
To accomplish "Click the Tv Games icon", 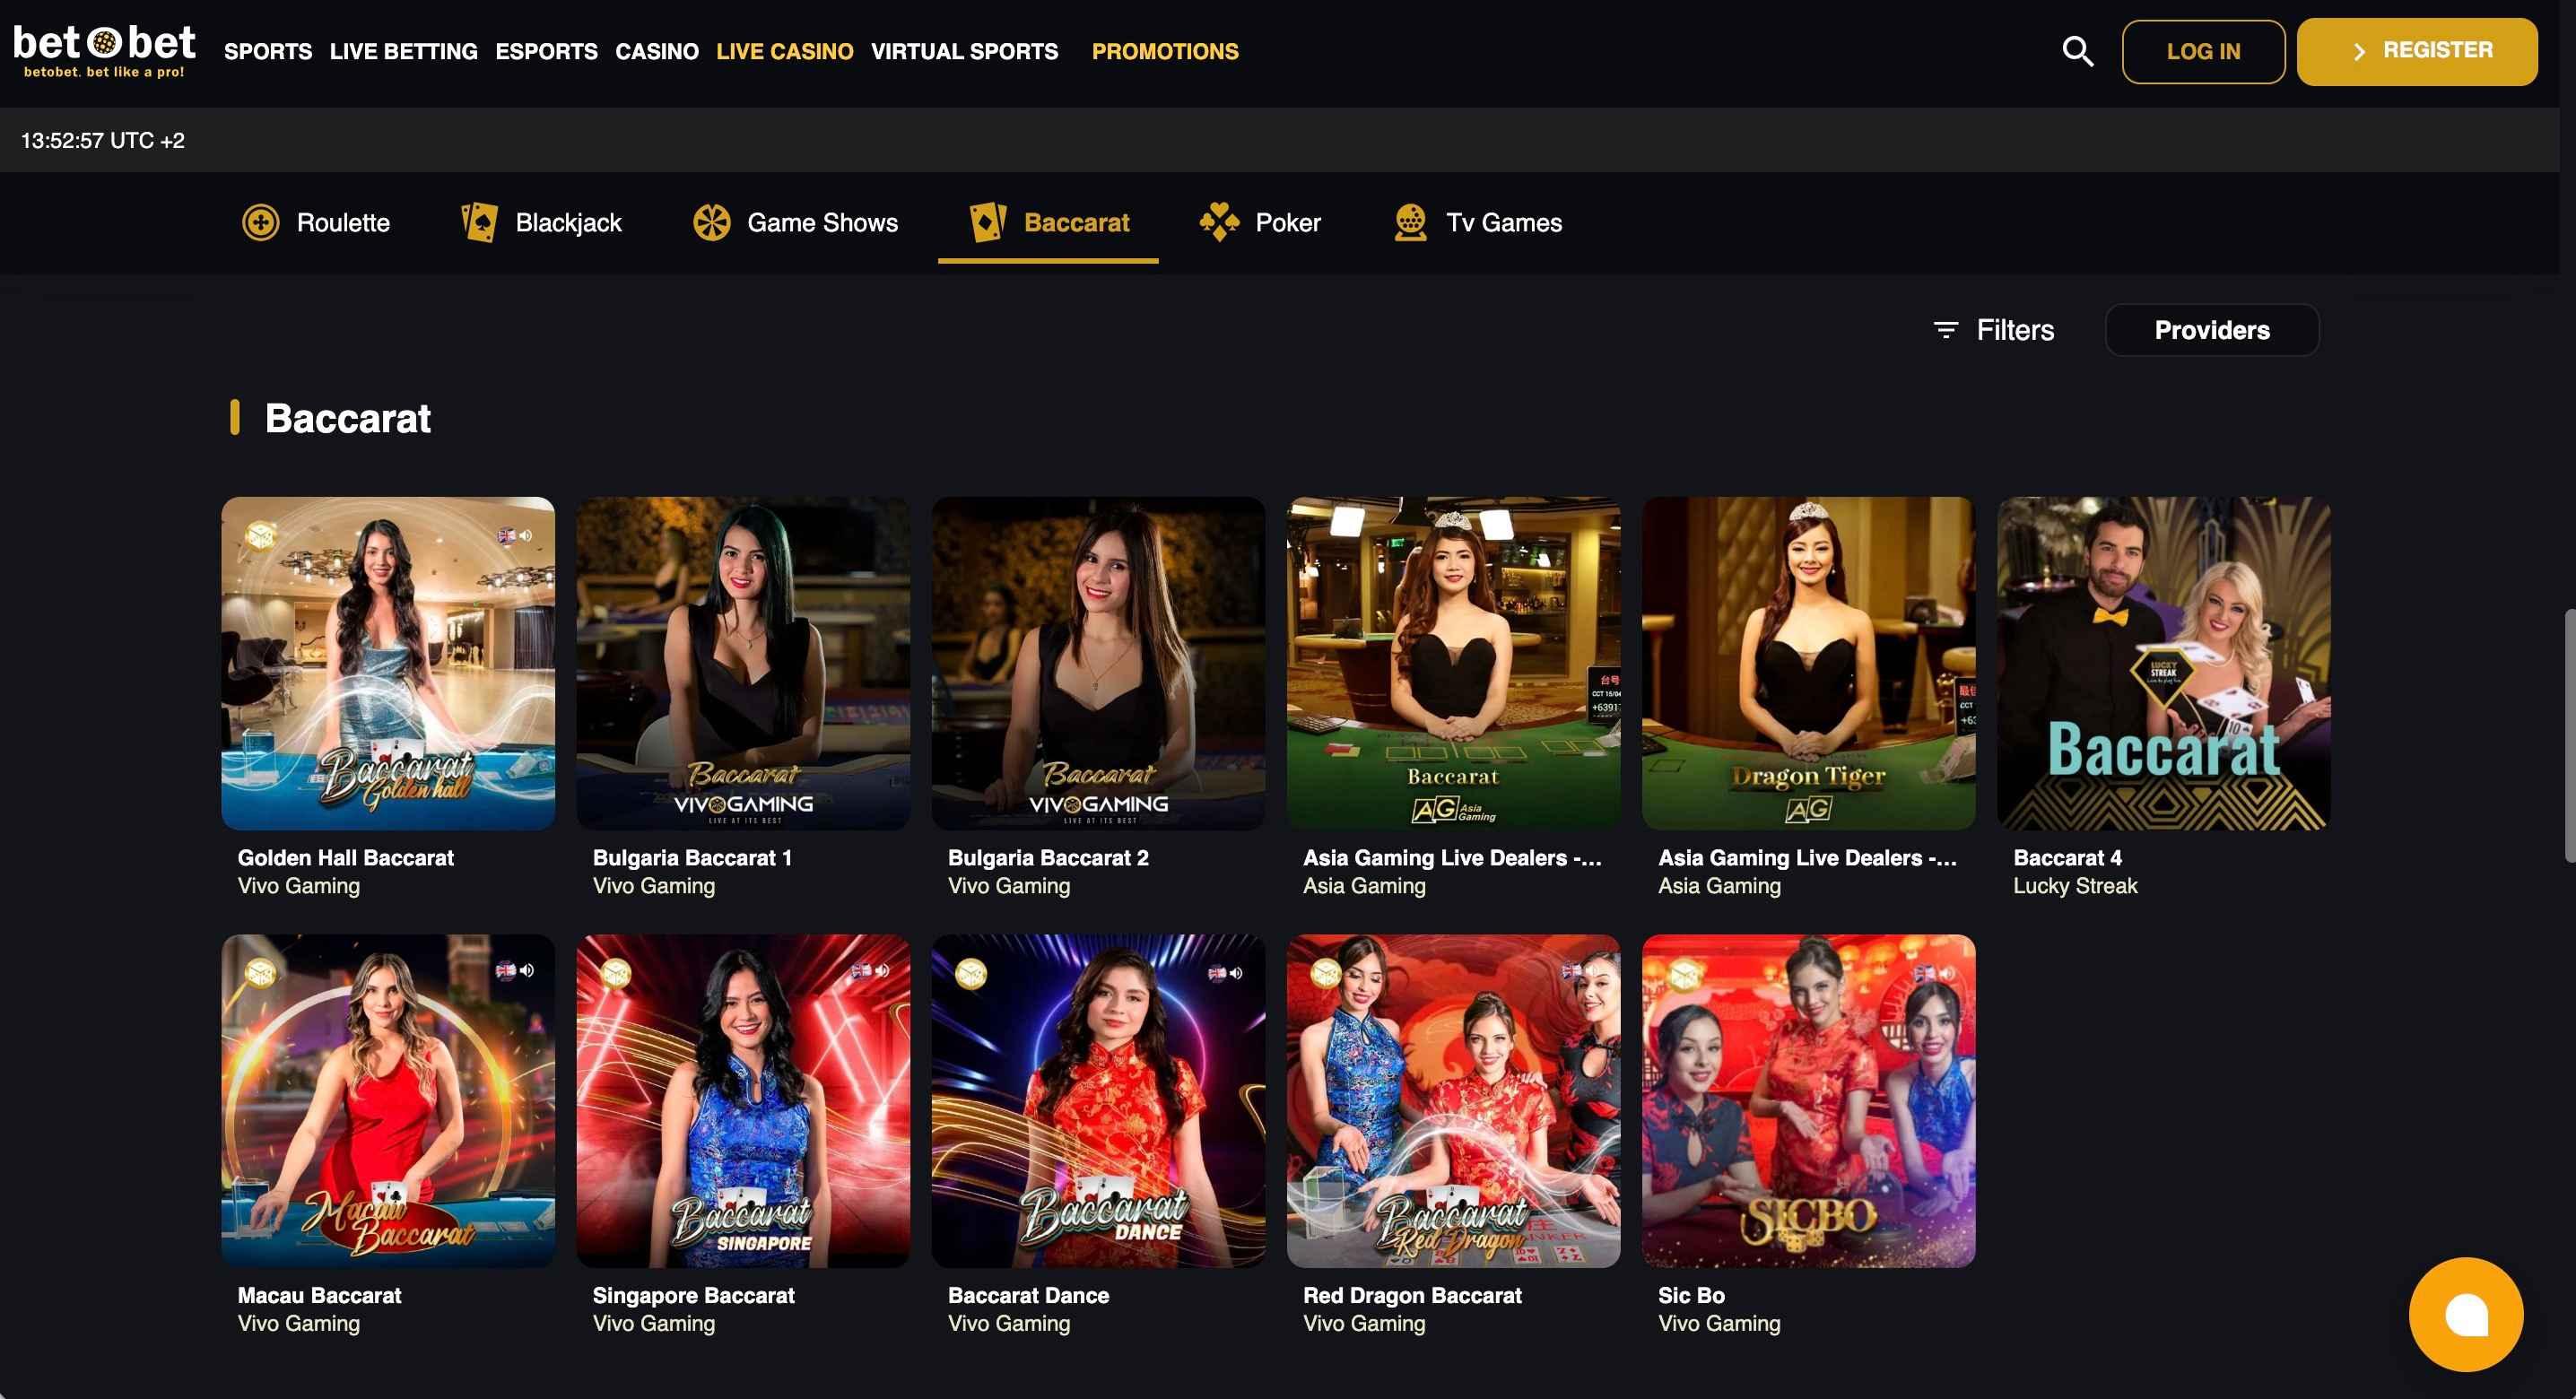I will click(1410, 222).
